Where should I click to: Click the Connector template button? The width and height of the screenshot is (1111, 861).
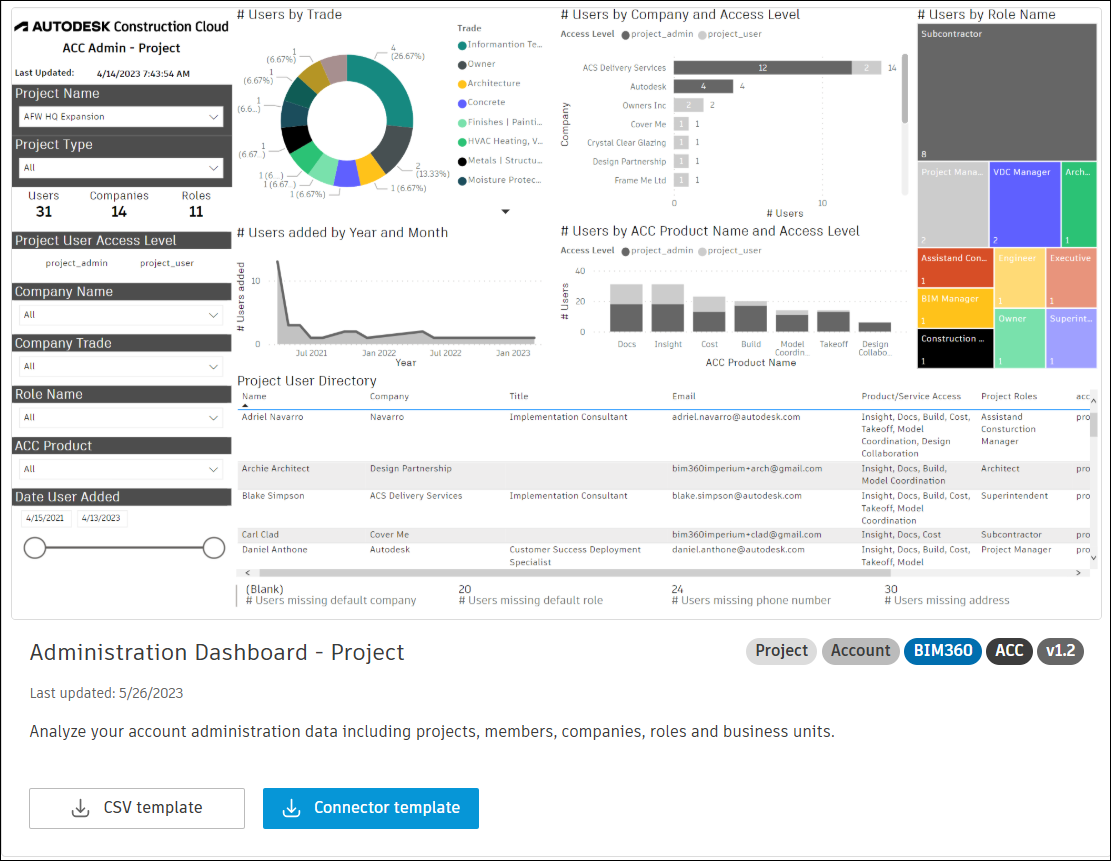371,808
